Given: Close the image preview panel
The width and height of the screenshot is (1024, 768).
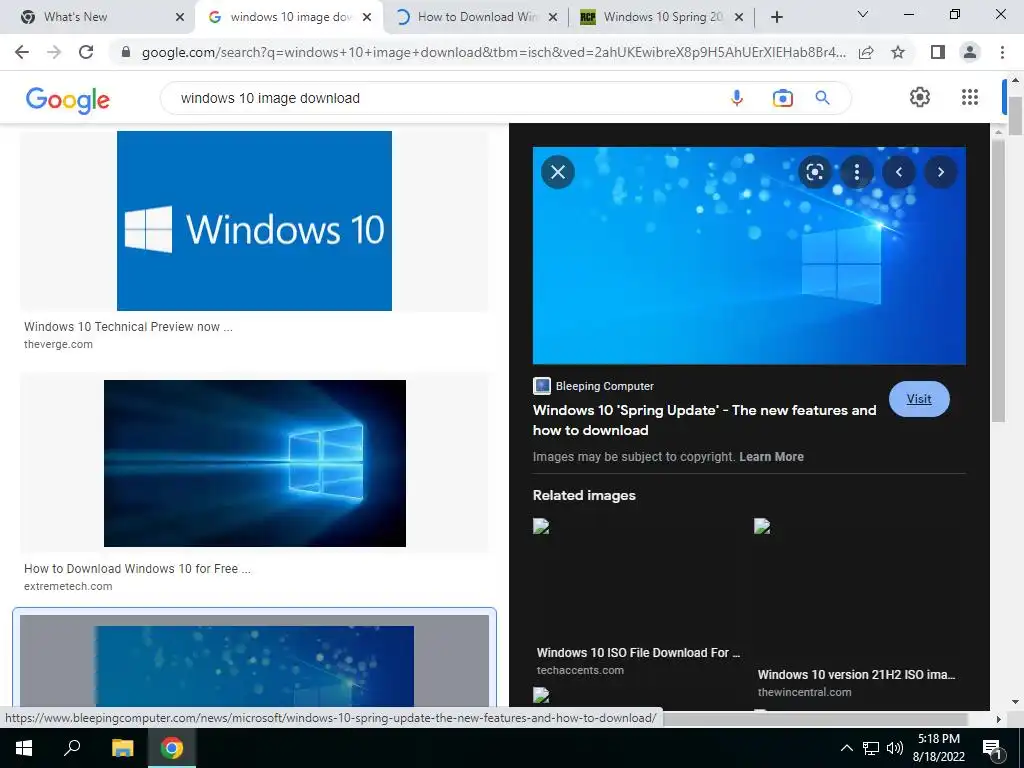Looking at the screenshot, I should pos(558,172).
